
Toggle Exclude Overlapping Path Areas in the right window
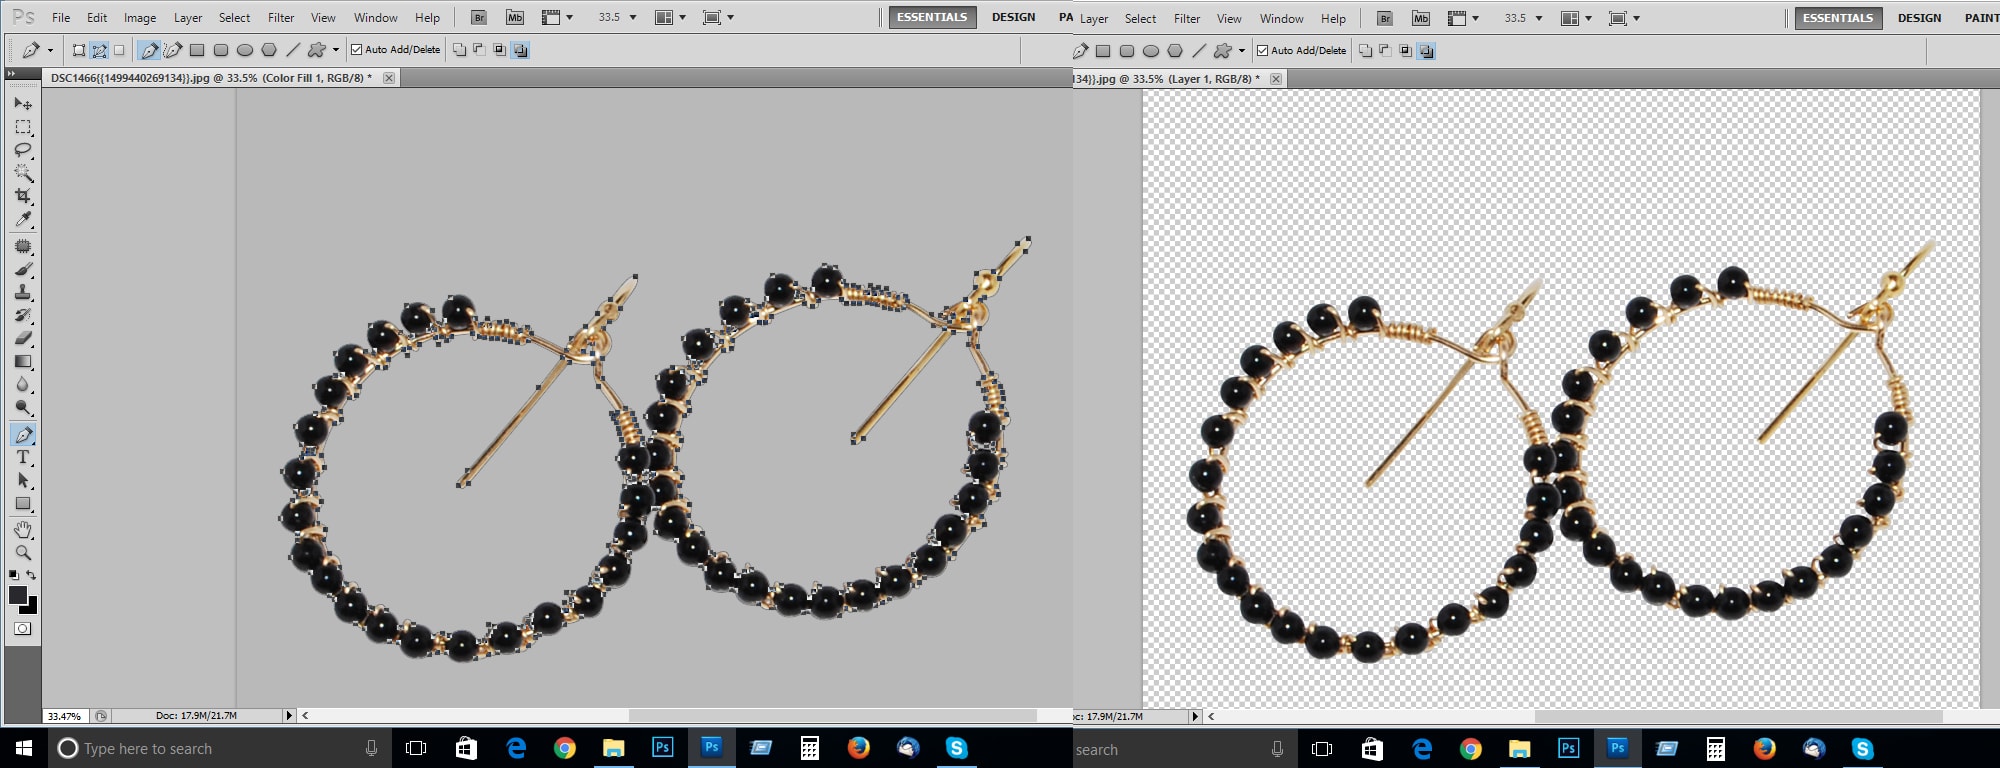click(1426, 51)
